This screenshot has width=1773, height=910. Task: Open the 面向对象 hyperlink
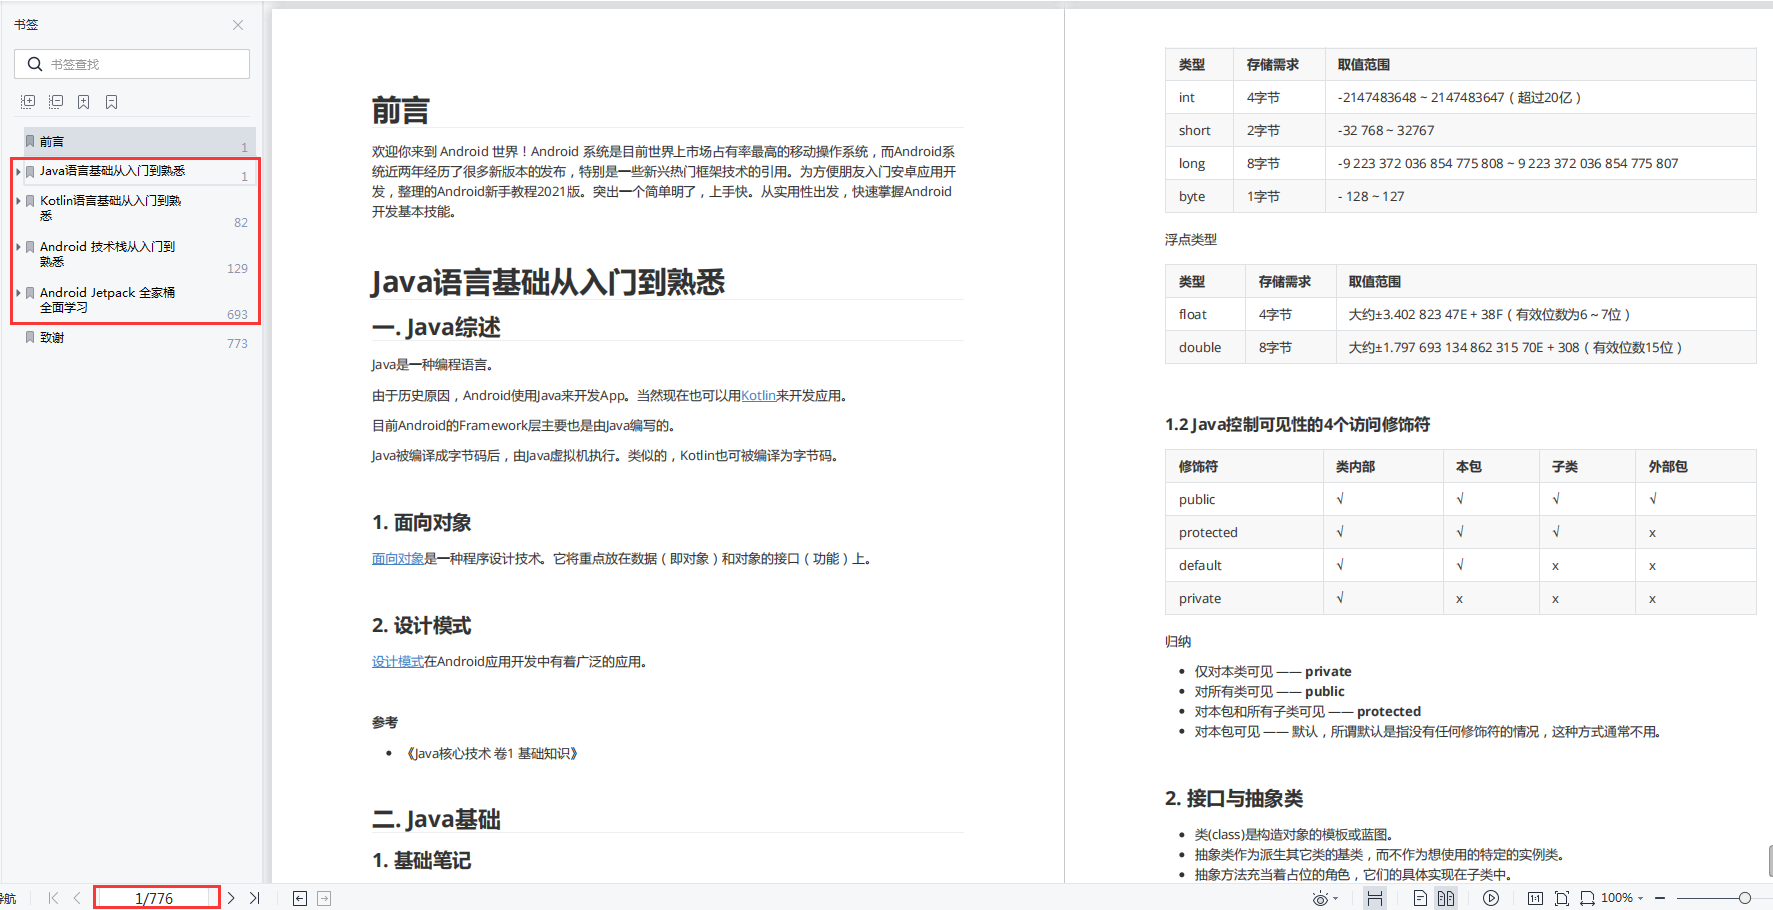397,558
